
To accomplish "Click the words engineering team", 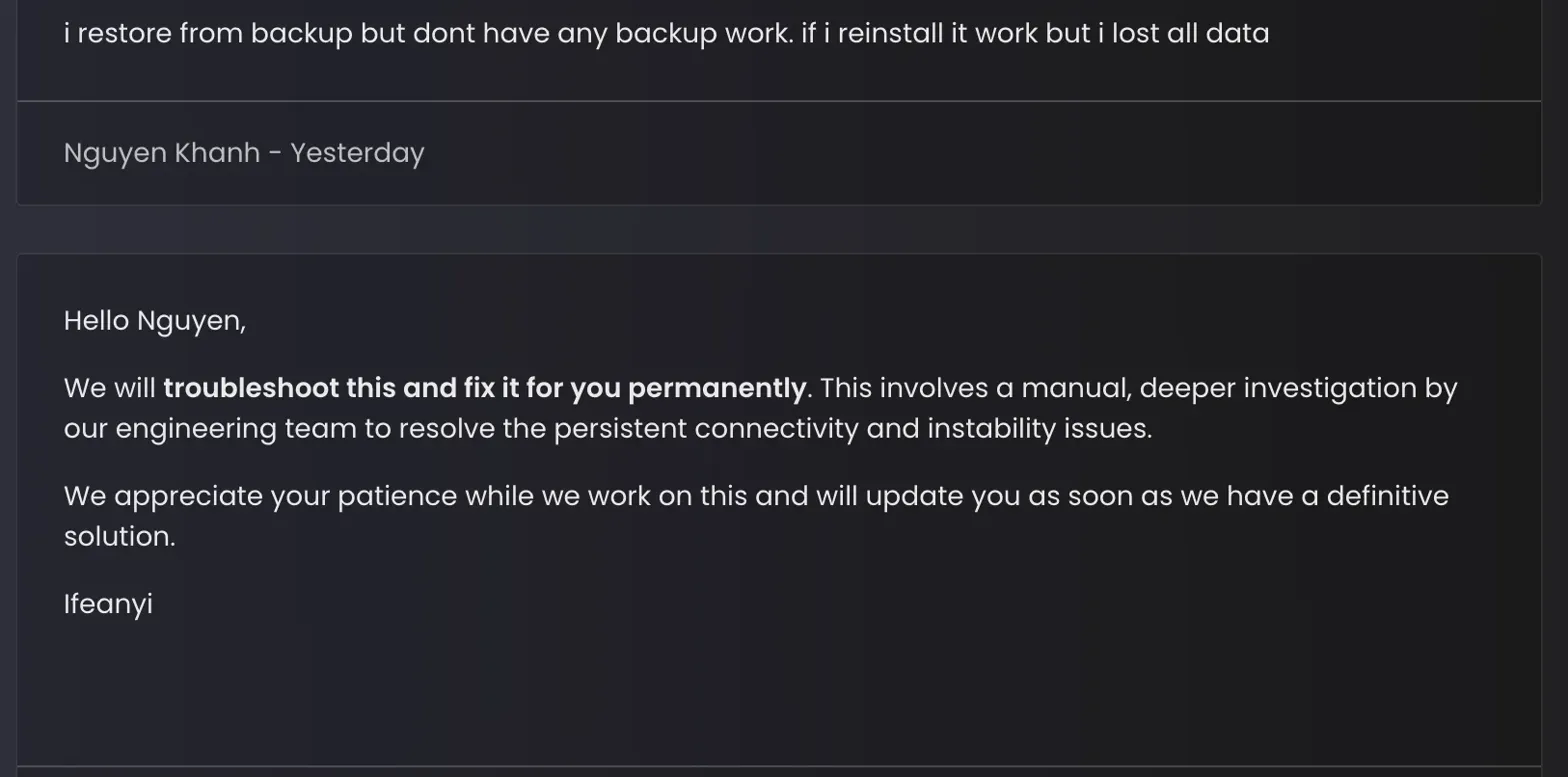I will coord(236,429).
